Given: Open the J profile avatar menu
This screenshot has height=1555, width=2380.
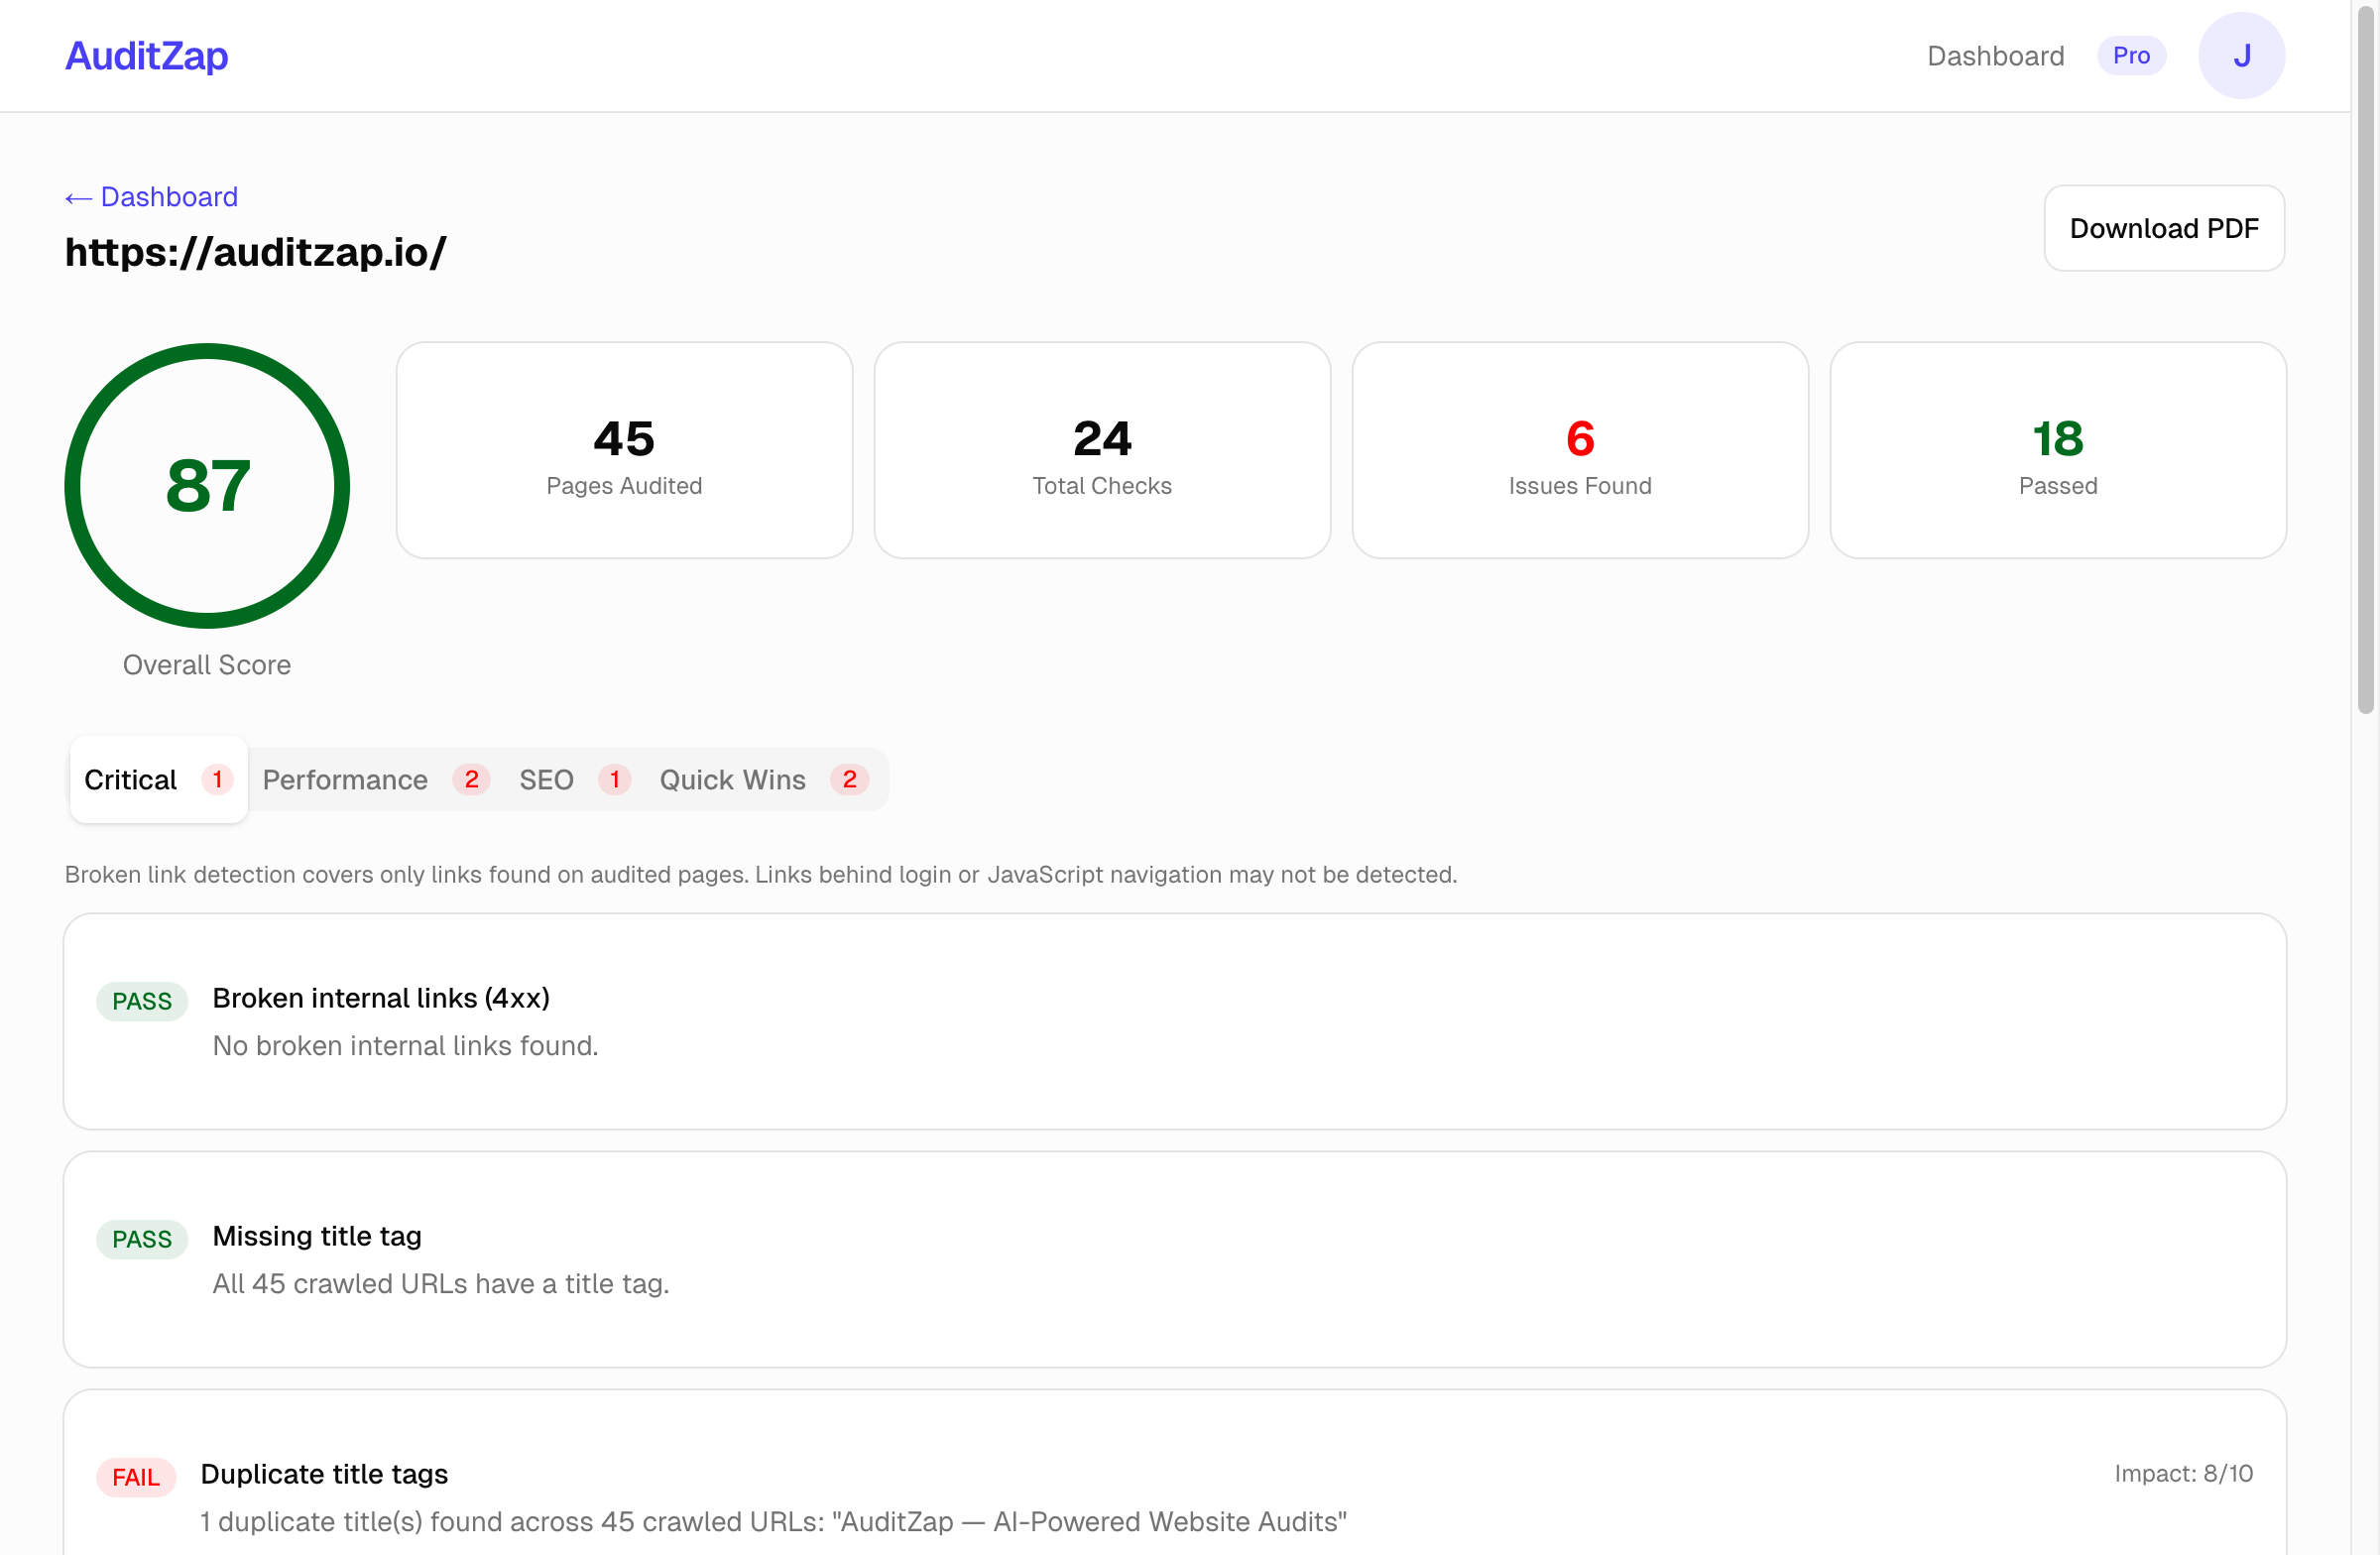Looking at the screenshot, I should click(x=2242, y=55).
